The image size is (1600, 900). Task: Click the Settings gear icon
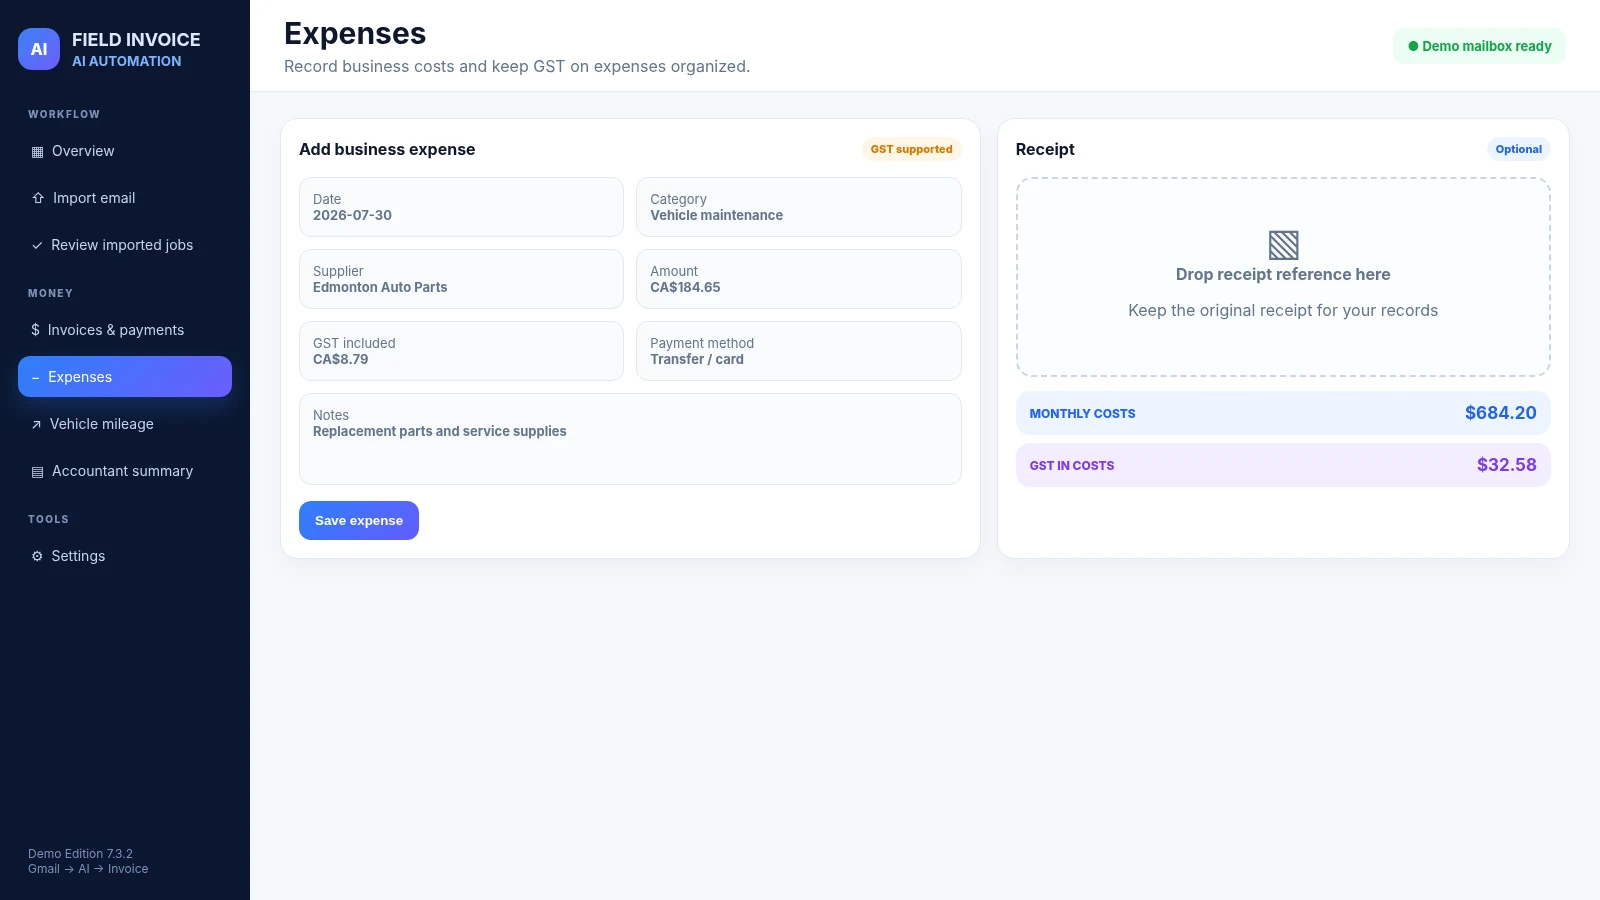[37, 556]
